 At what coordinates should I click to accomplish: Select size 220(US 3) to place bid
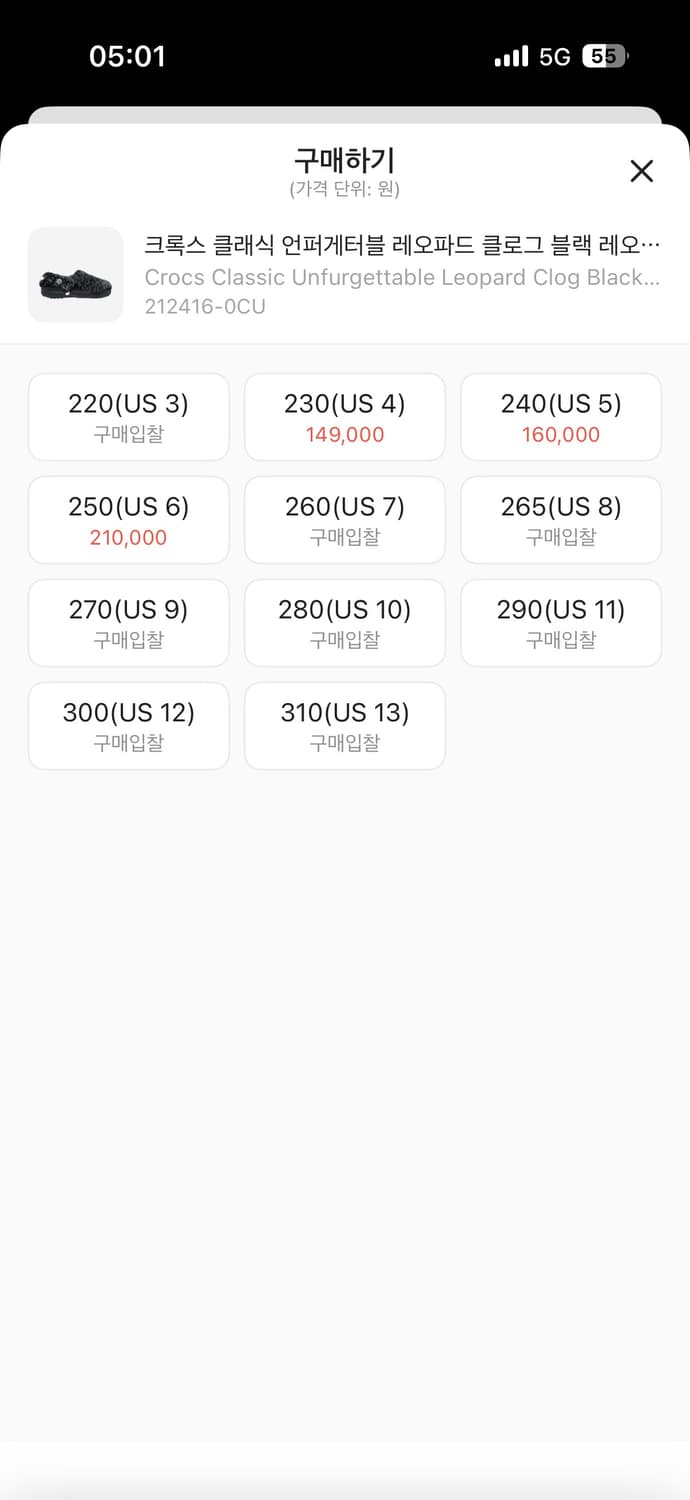click(128, 417)
